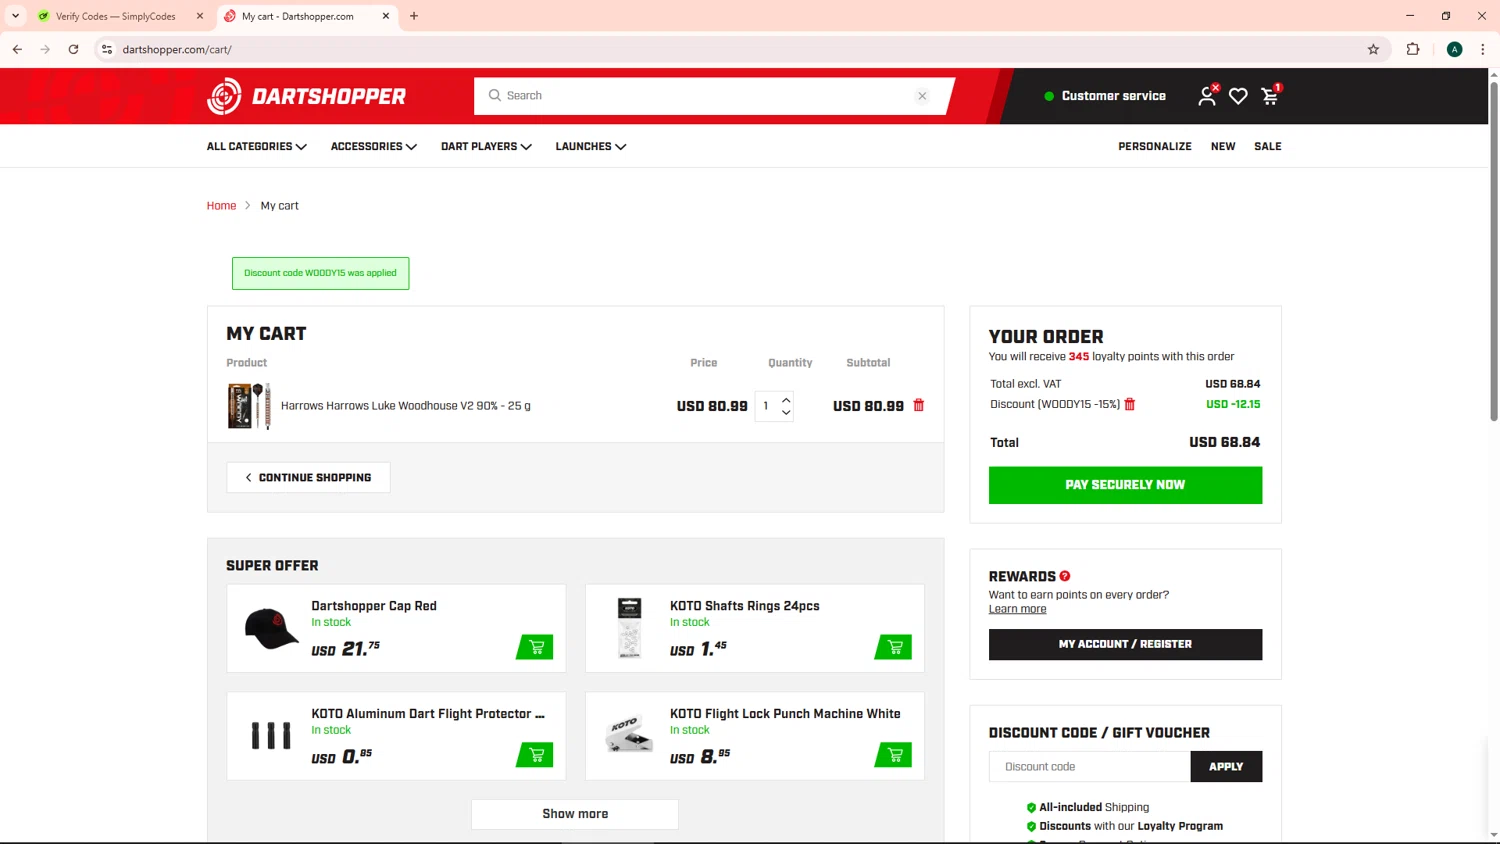This screenshot has height=844, width=1500.
Task: Apply the discount code button
Action: tap(1226, 767)
